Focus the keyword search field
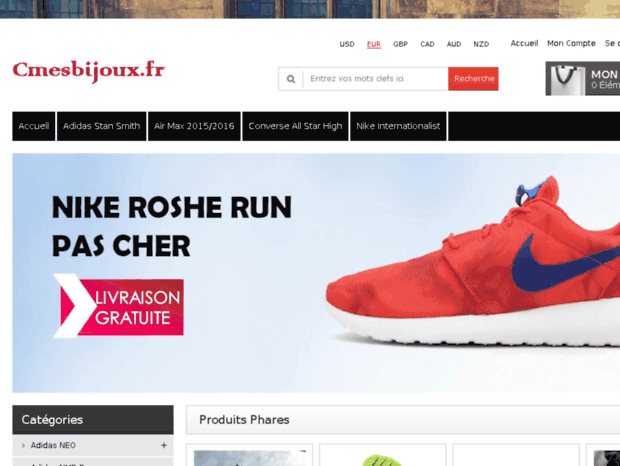The width and height of the screenshot is (620, 466). click(x=376, y=79)
